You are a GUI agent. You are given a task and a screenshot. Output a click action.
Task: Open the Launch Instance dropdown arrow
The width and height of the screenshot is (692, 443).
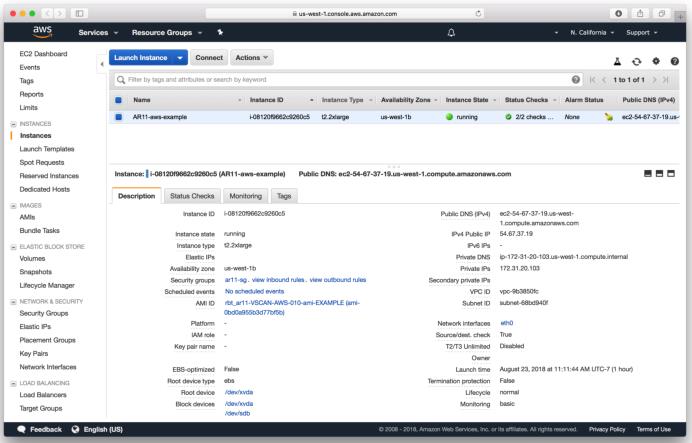(x=180, y=58)
